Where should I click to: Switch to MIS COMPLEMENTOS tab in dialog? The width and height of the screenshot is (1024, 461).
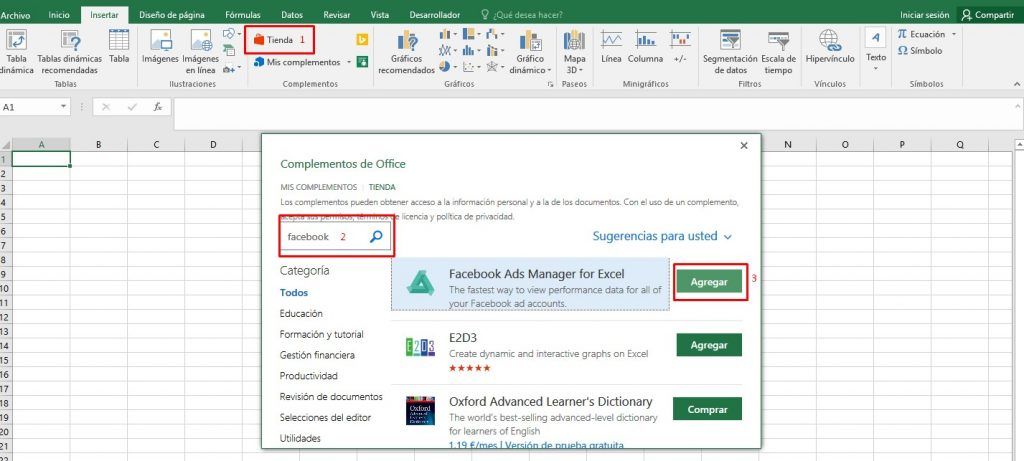(319, 187)
